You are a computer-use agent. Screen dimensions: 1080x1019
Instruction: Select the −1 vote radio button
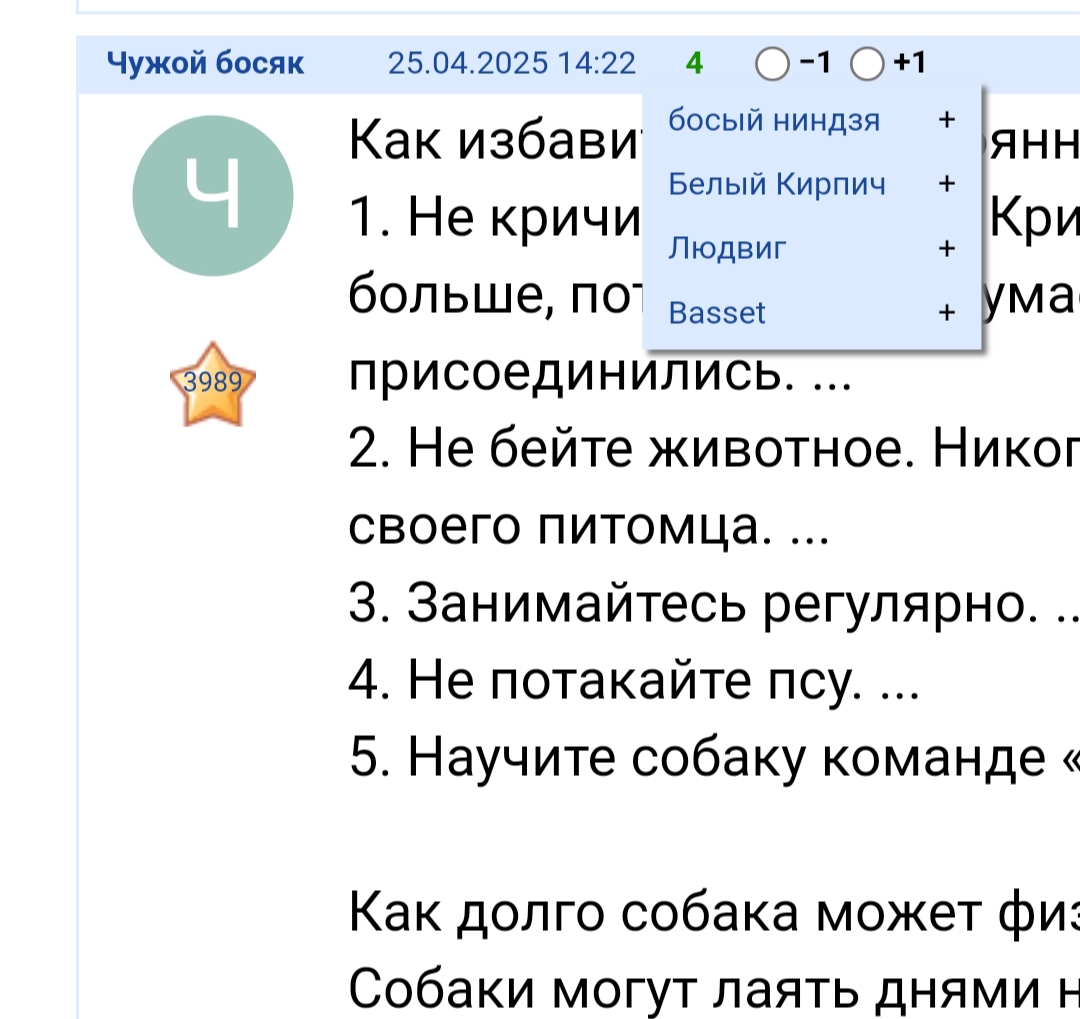(772, 63)
